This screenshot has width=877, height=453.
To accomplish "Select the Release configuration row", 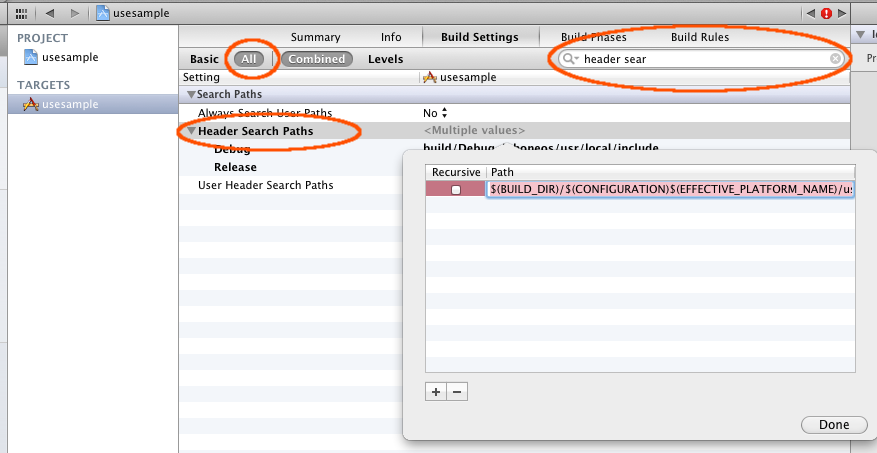I will pyautogui.click(x=235, y=167).
